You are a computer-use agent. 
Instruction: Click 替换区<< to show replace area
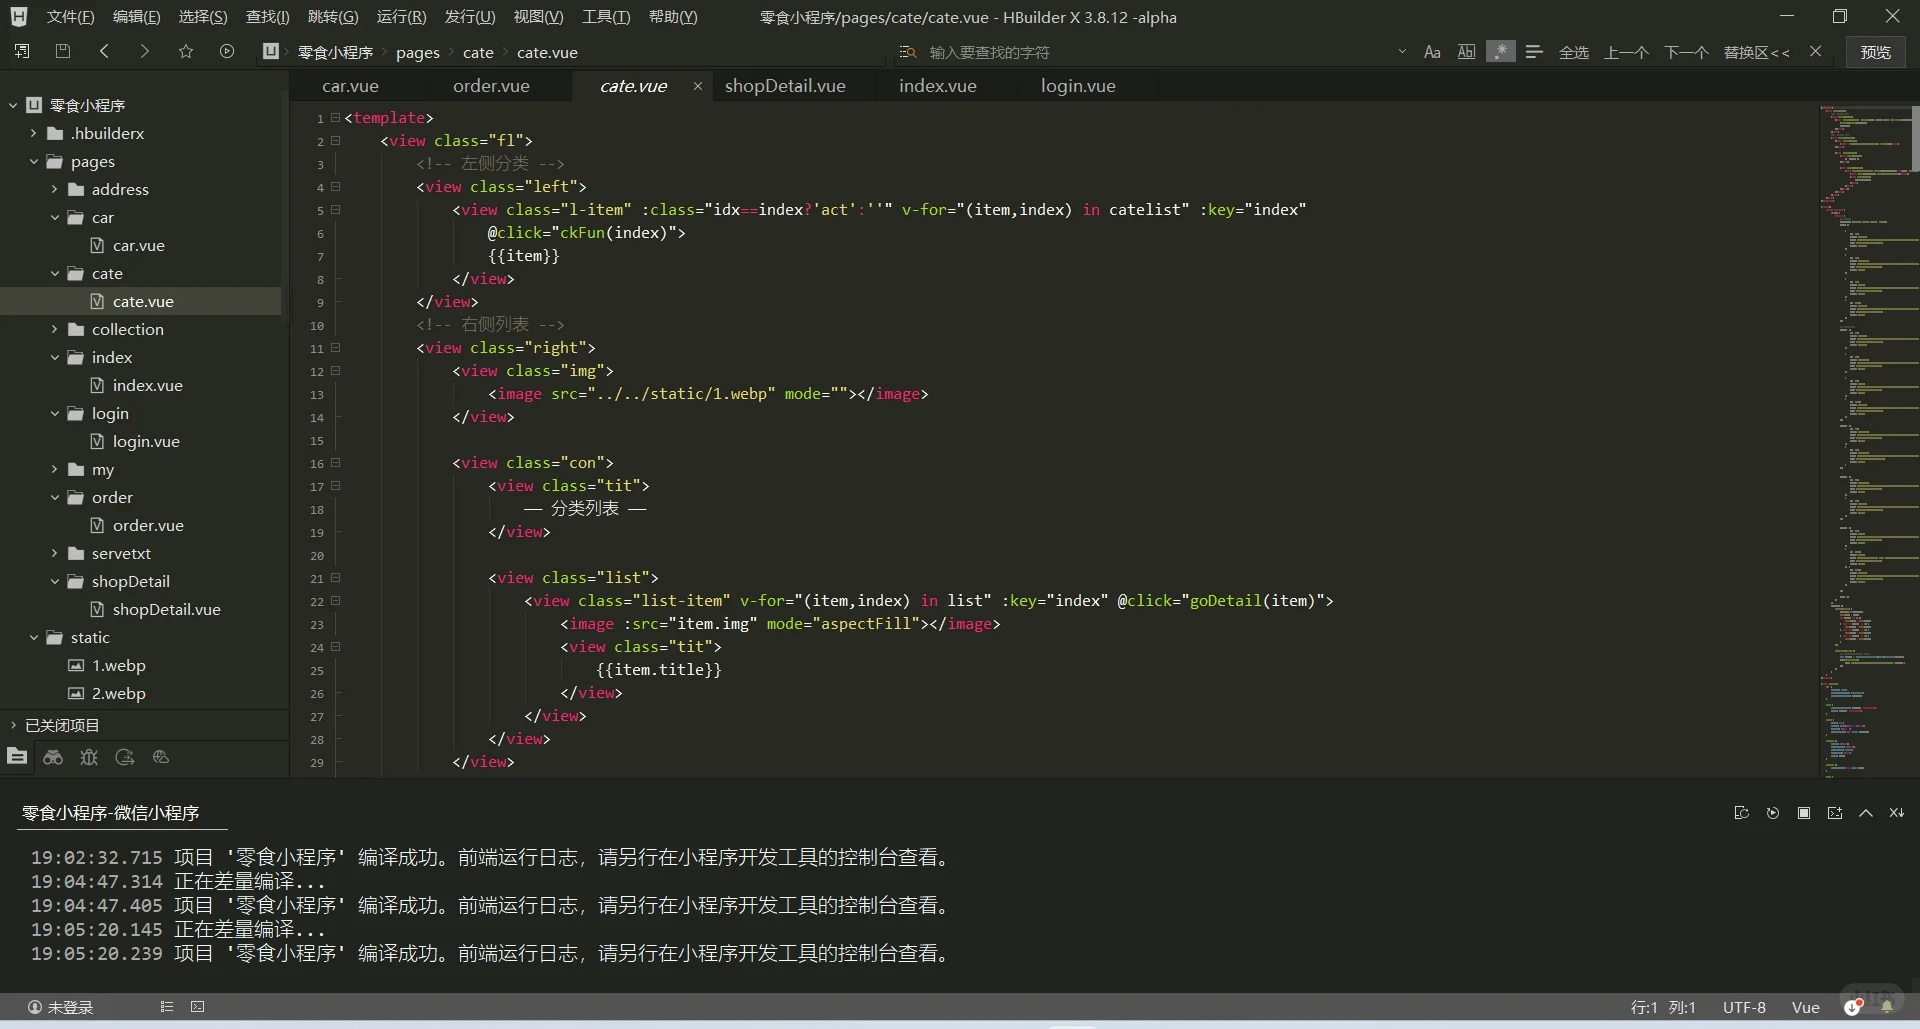click(1756, 52)
